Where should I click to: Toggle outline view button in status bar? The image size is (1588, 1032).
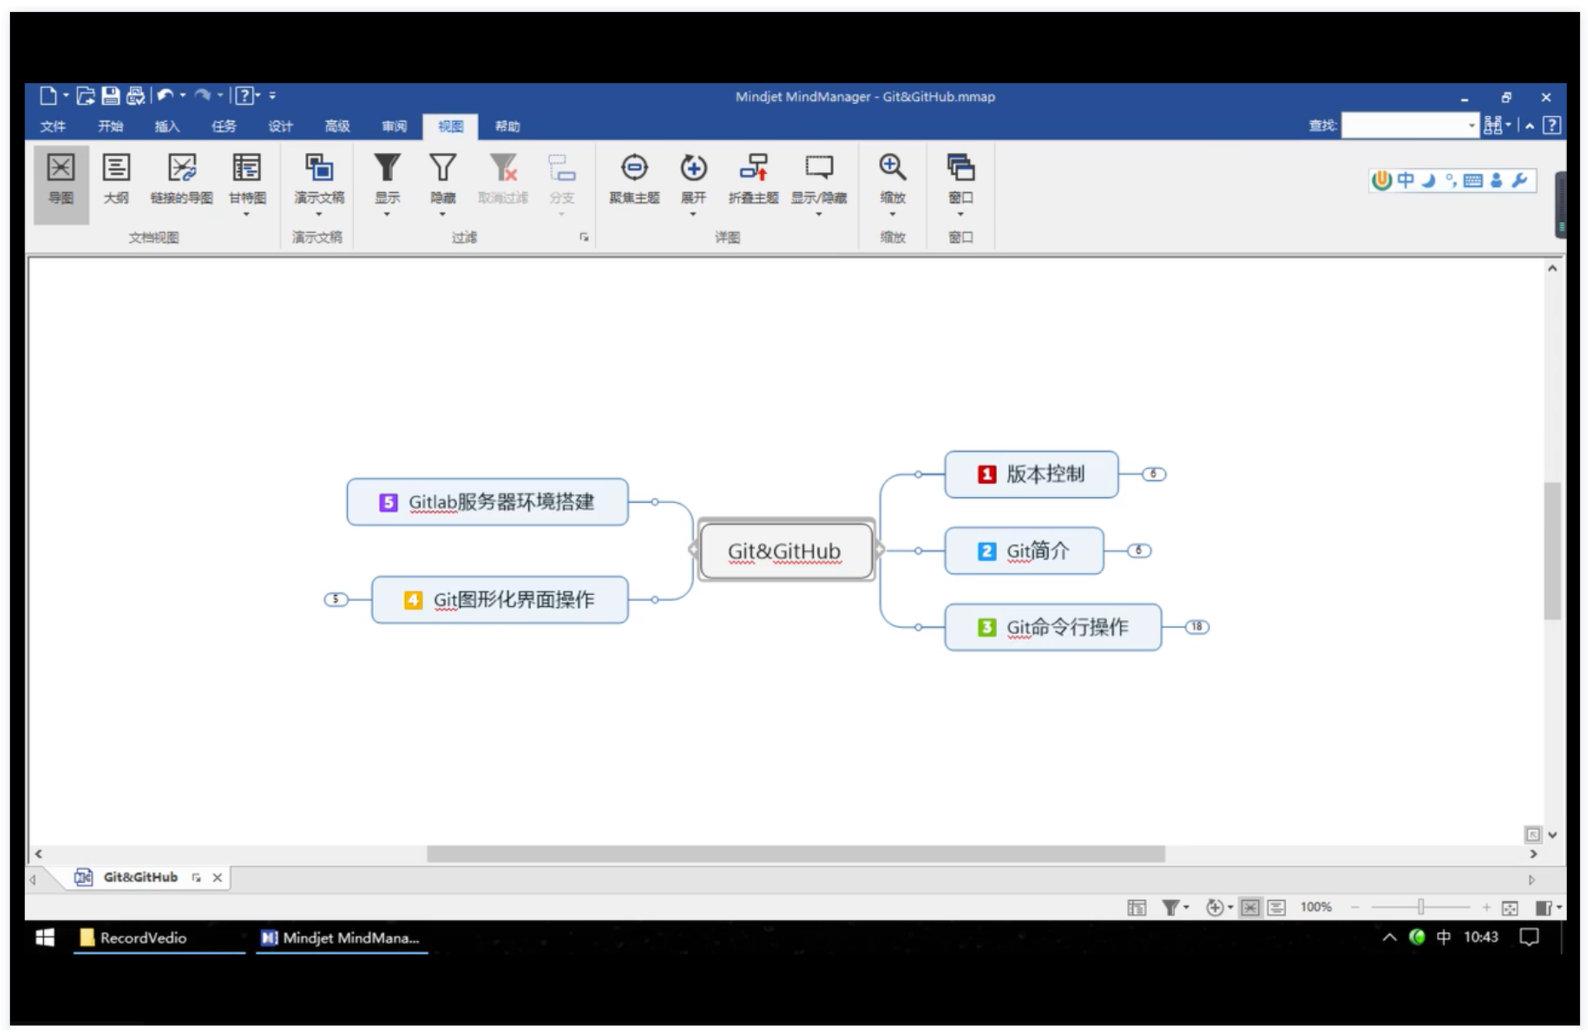1277,908
